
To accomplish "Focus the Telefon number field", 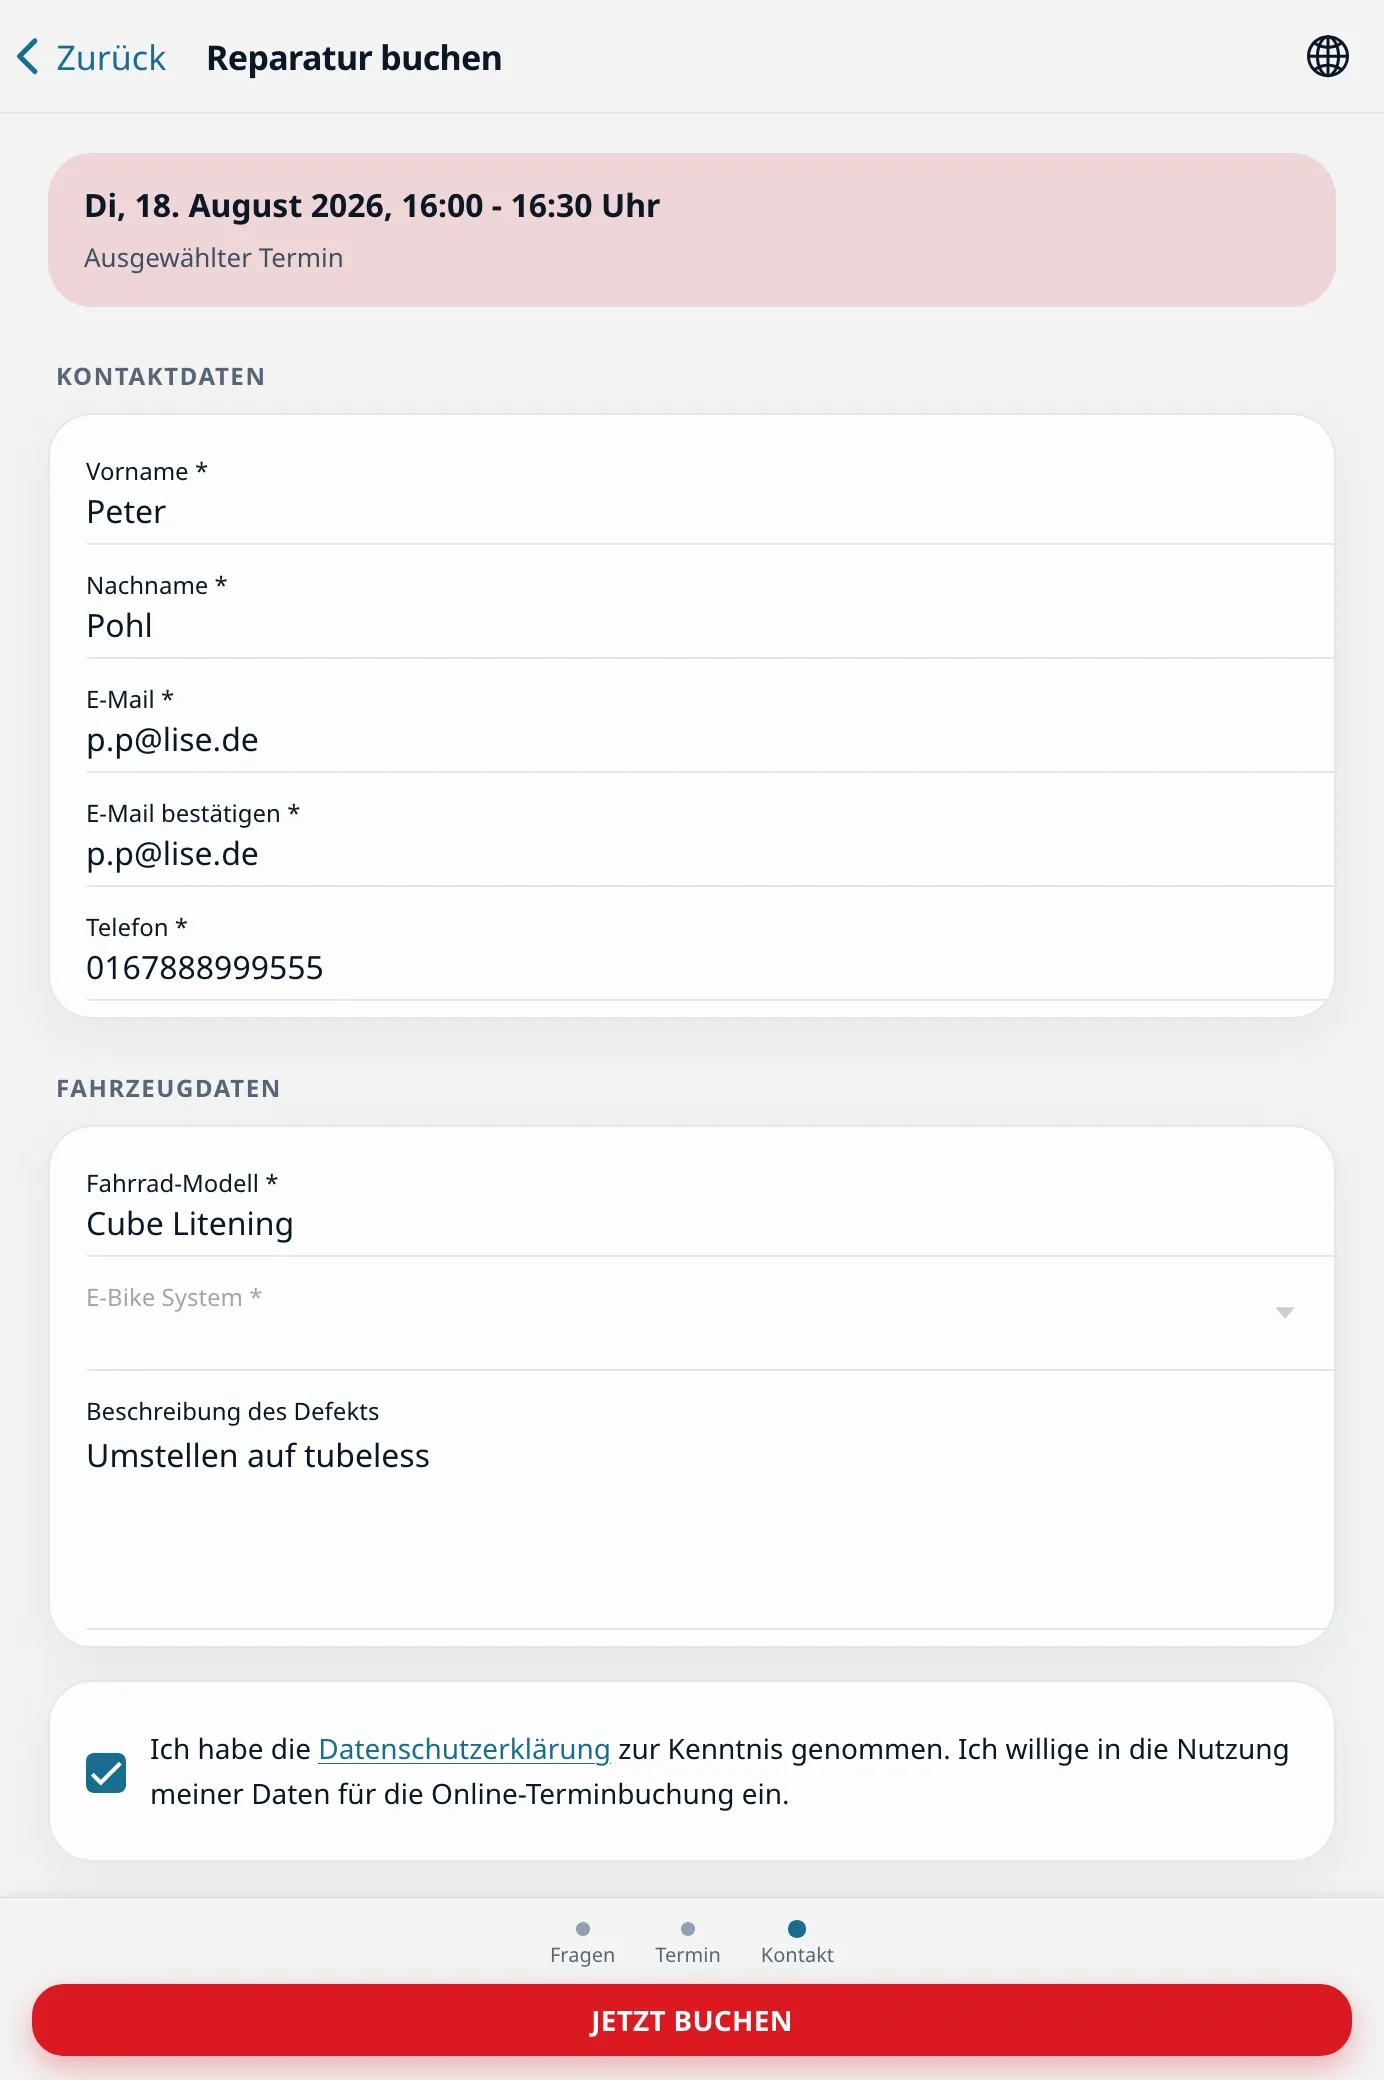I will pos(710,946).
